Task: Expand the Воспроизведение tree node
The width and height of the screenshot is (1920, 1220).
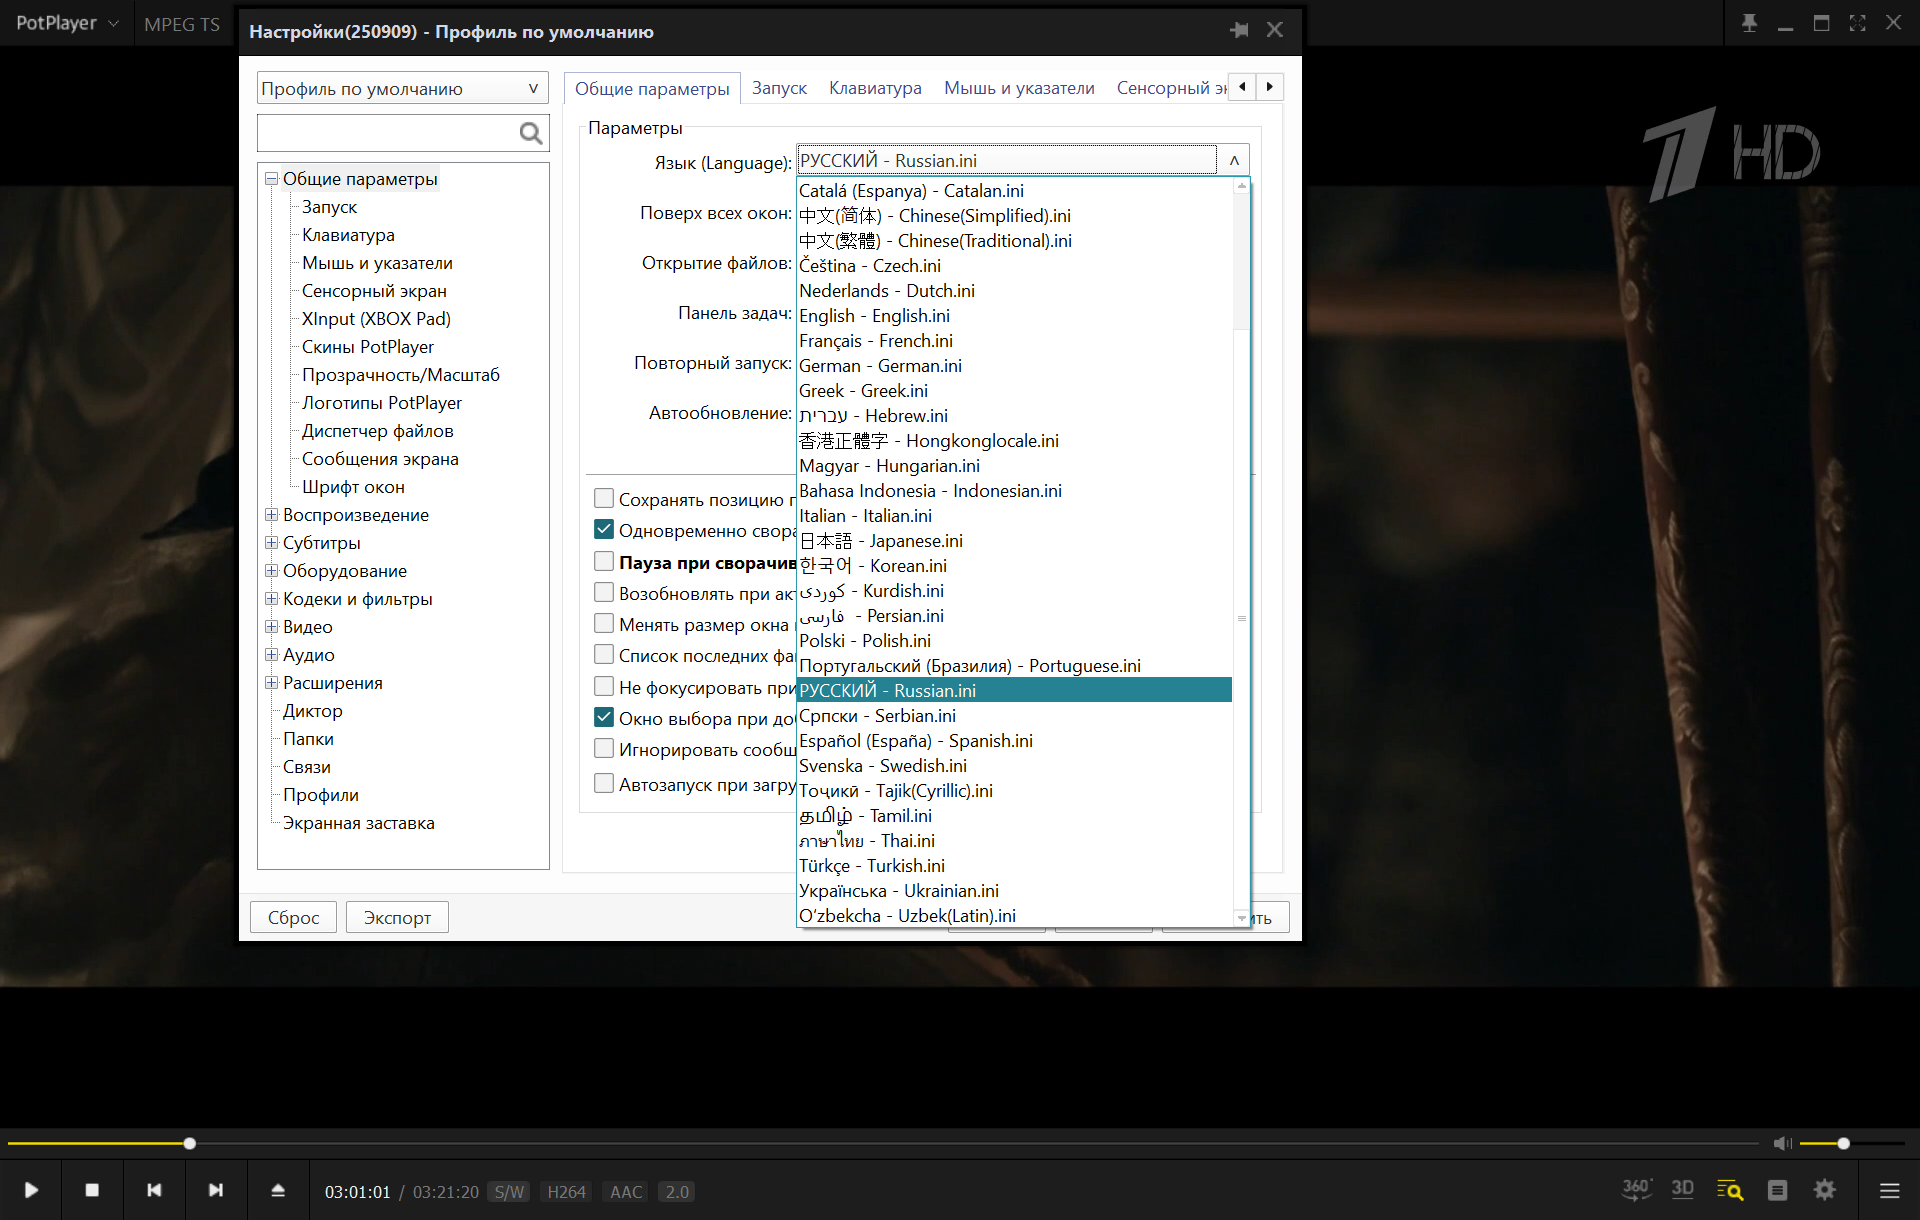Action: (271, 514)
